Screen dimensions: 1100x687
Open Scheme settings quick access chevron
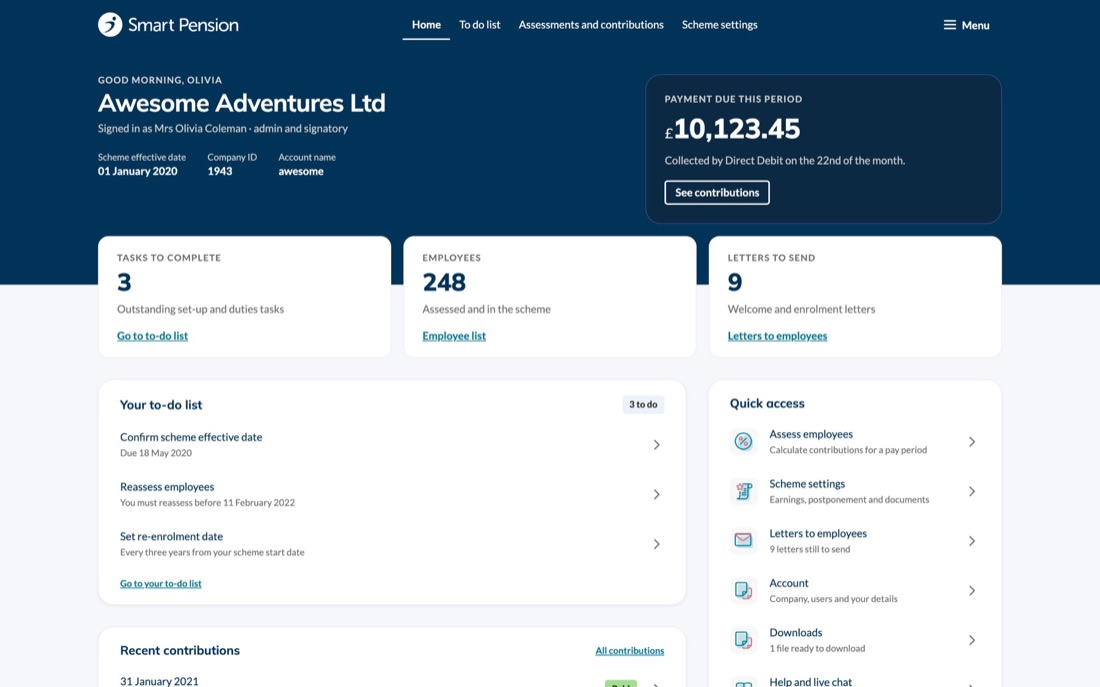(972, 491)
